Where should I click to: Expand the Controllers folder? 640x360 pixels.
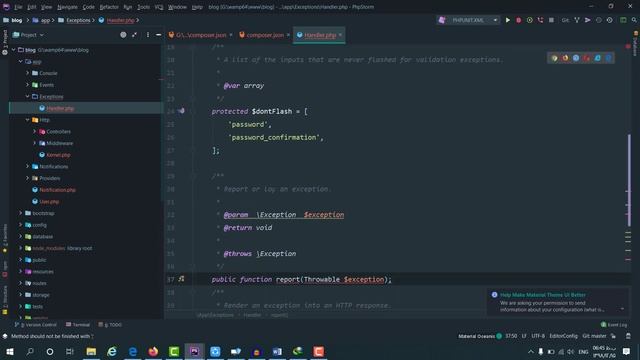pos(35,131)
